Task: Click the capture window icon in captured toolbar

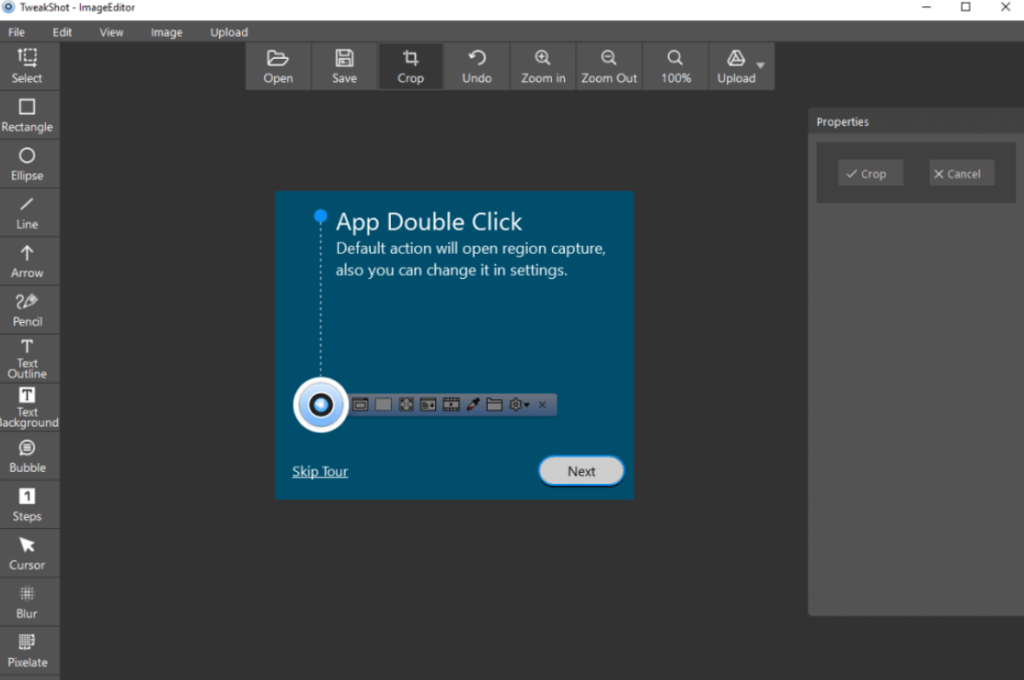Action: [x=360, y=405]
